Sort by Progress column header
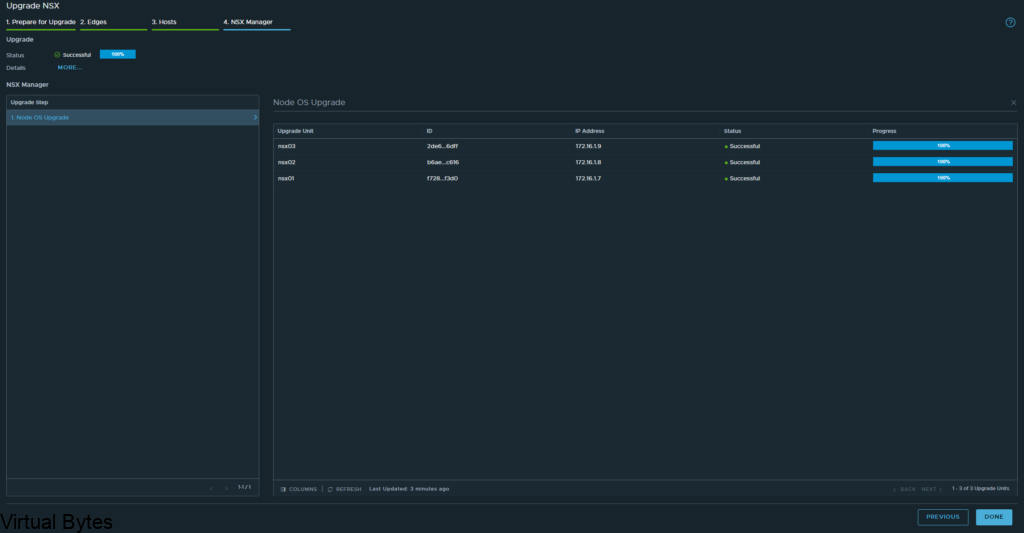The image size is (1024, 533). pyautogui.click(x=884, y=131)
